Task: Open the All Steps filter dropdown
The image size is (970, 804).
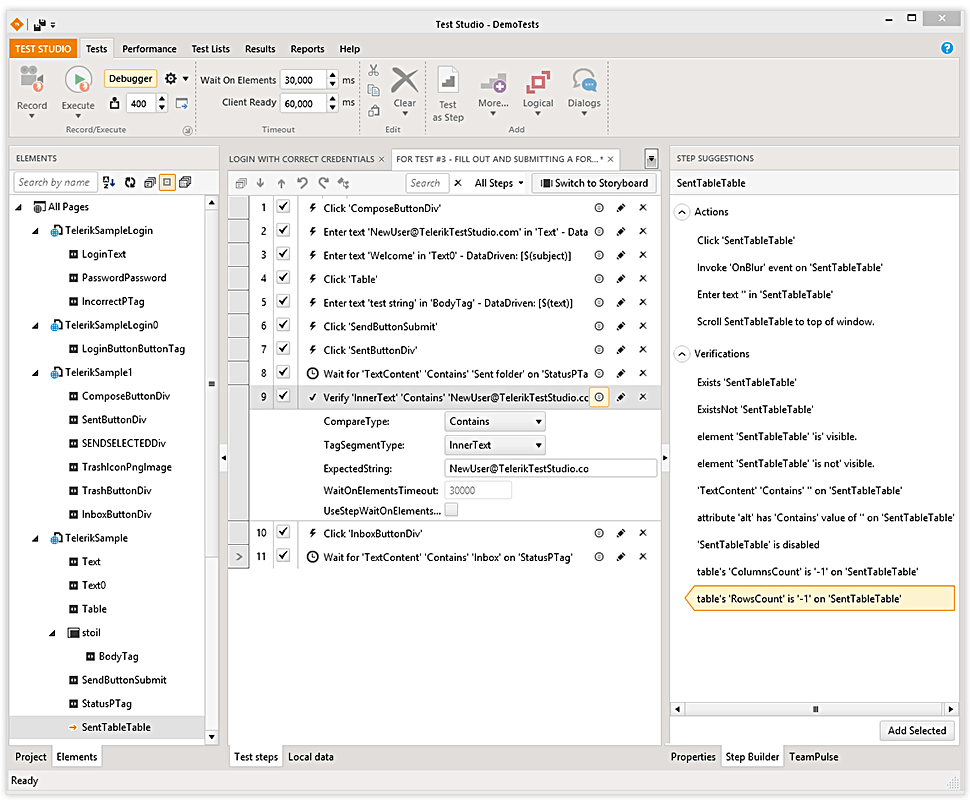Action: point(499,183)
